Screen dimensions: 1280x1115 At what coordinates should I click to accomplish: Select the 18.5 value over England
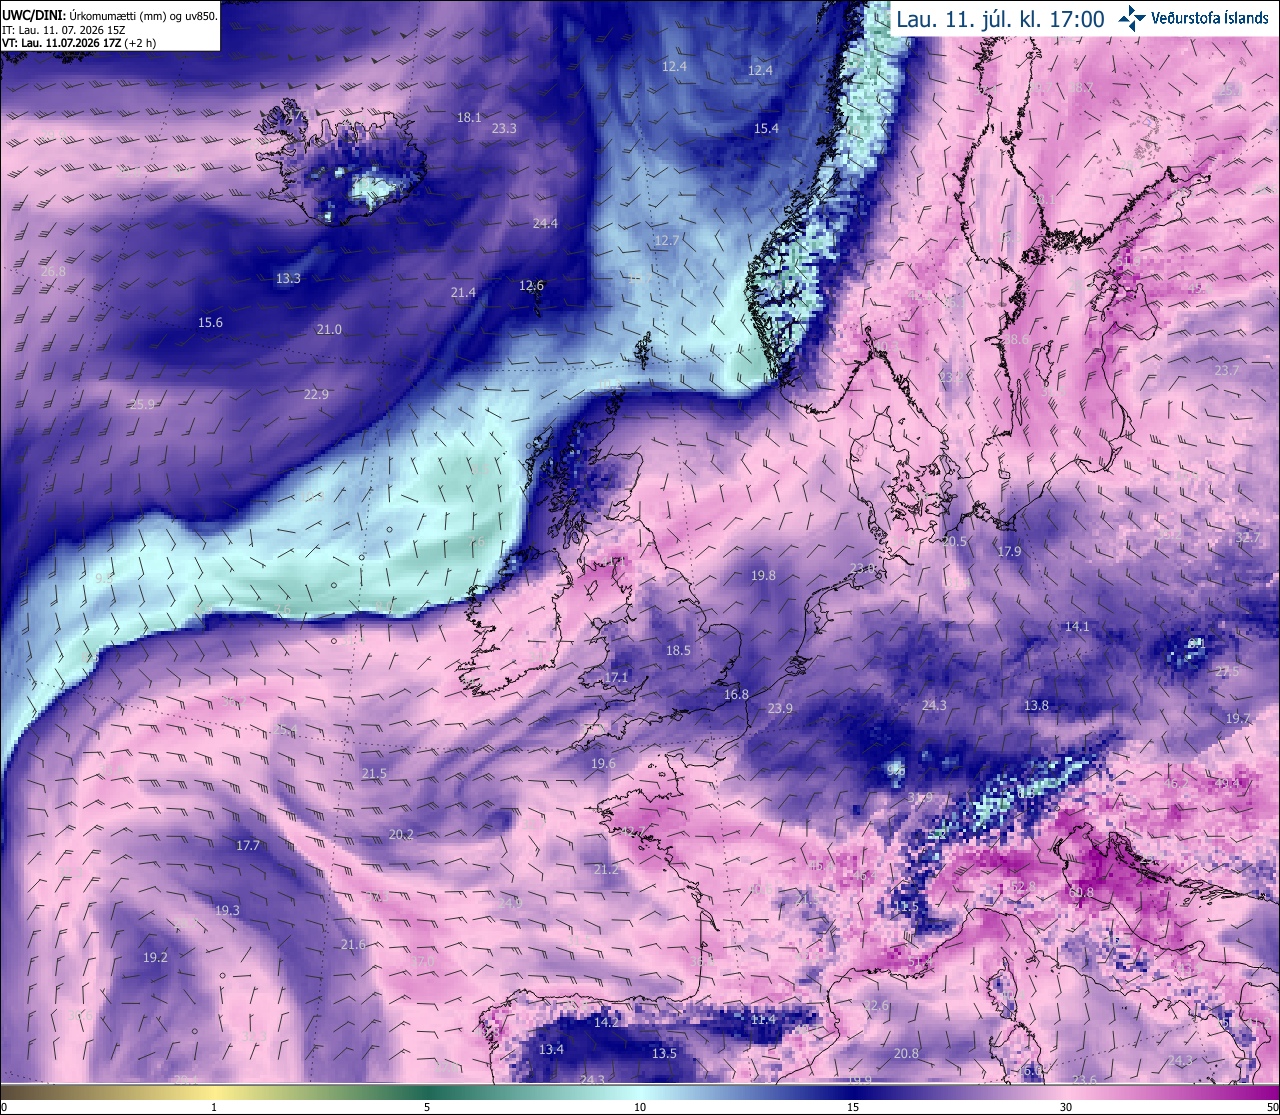pos(678,650)
